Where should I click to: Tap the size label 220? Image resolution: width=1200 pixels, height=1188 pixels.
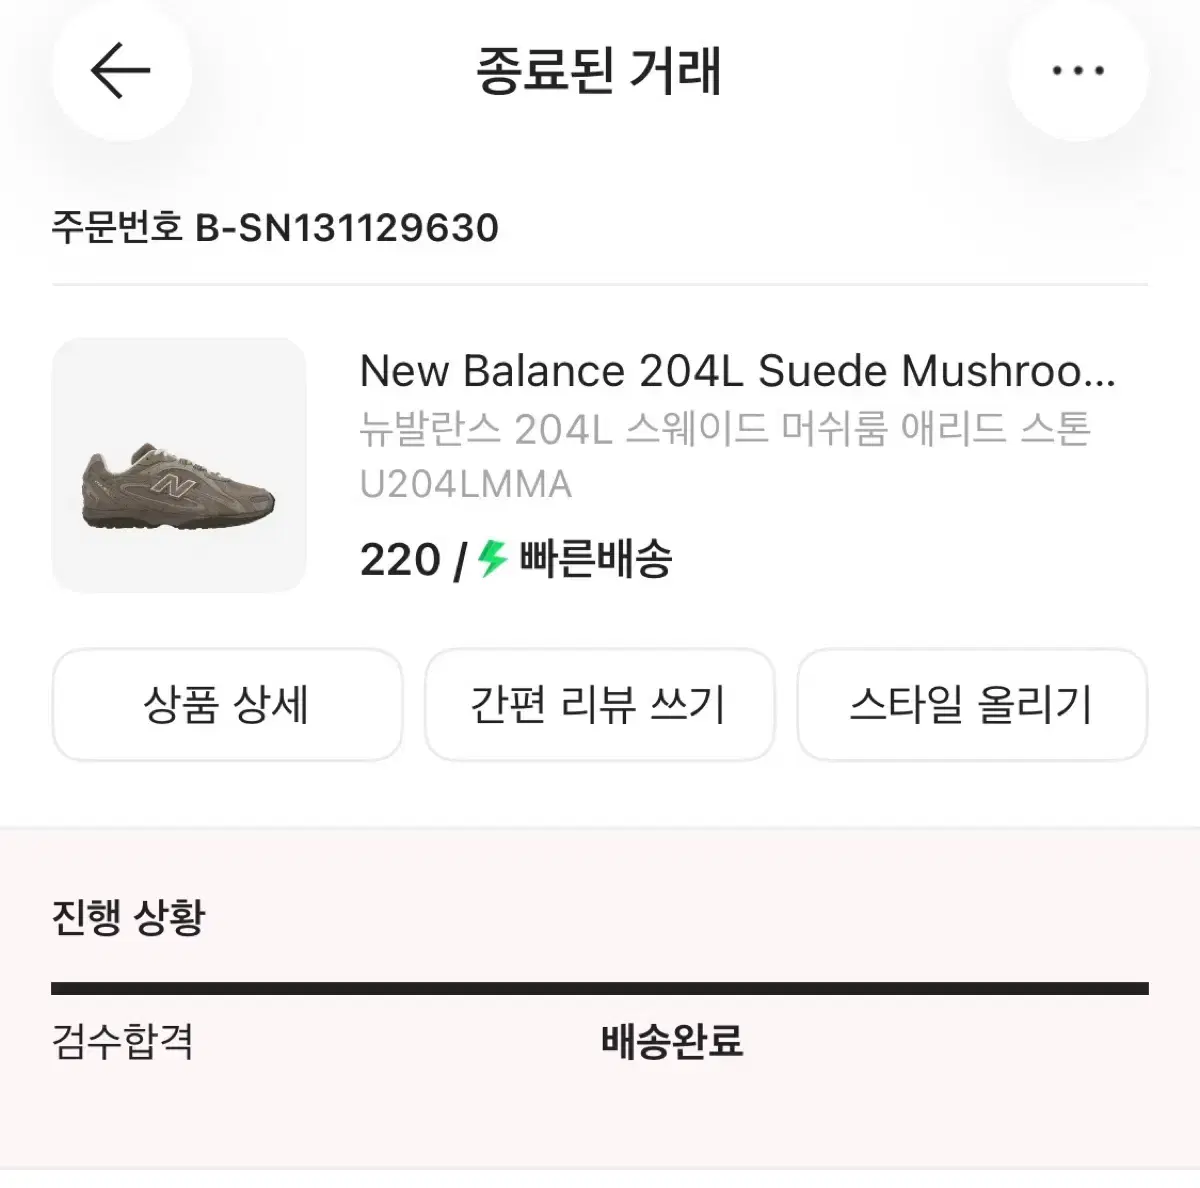tap(398, 560)
